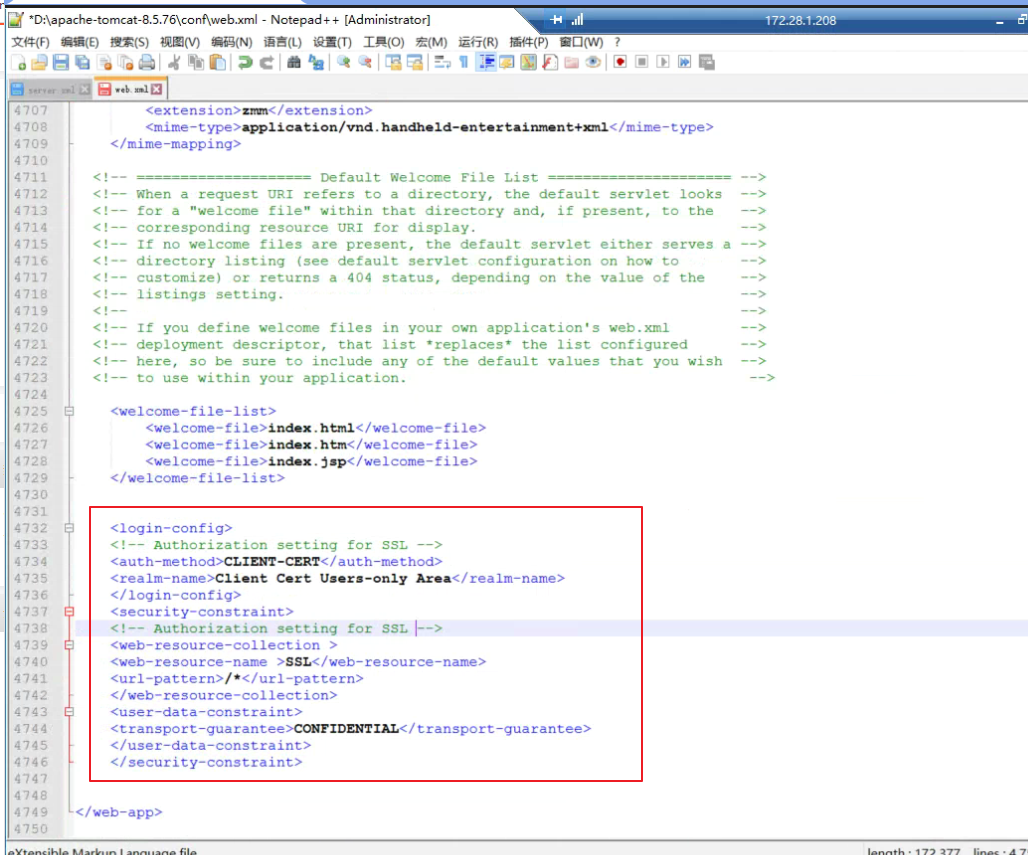Open the 插件(P) menu
Viewport: 1028px width, 855px height.
click(528, 42)
